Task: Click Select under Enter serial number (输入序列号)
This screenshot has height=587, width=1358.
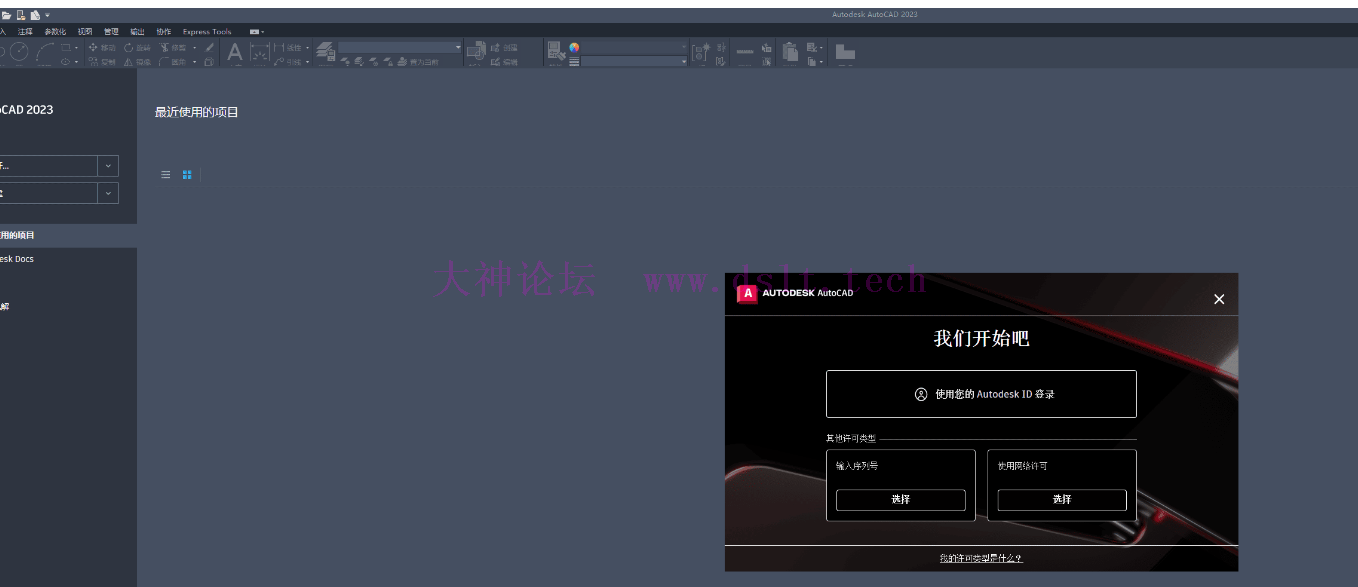Action: (x=901, y=500)
